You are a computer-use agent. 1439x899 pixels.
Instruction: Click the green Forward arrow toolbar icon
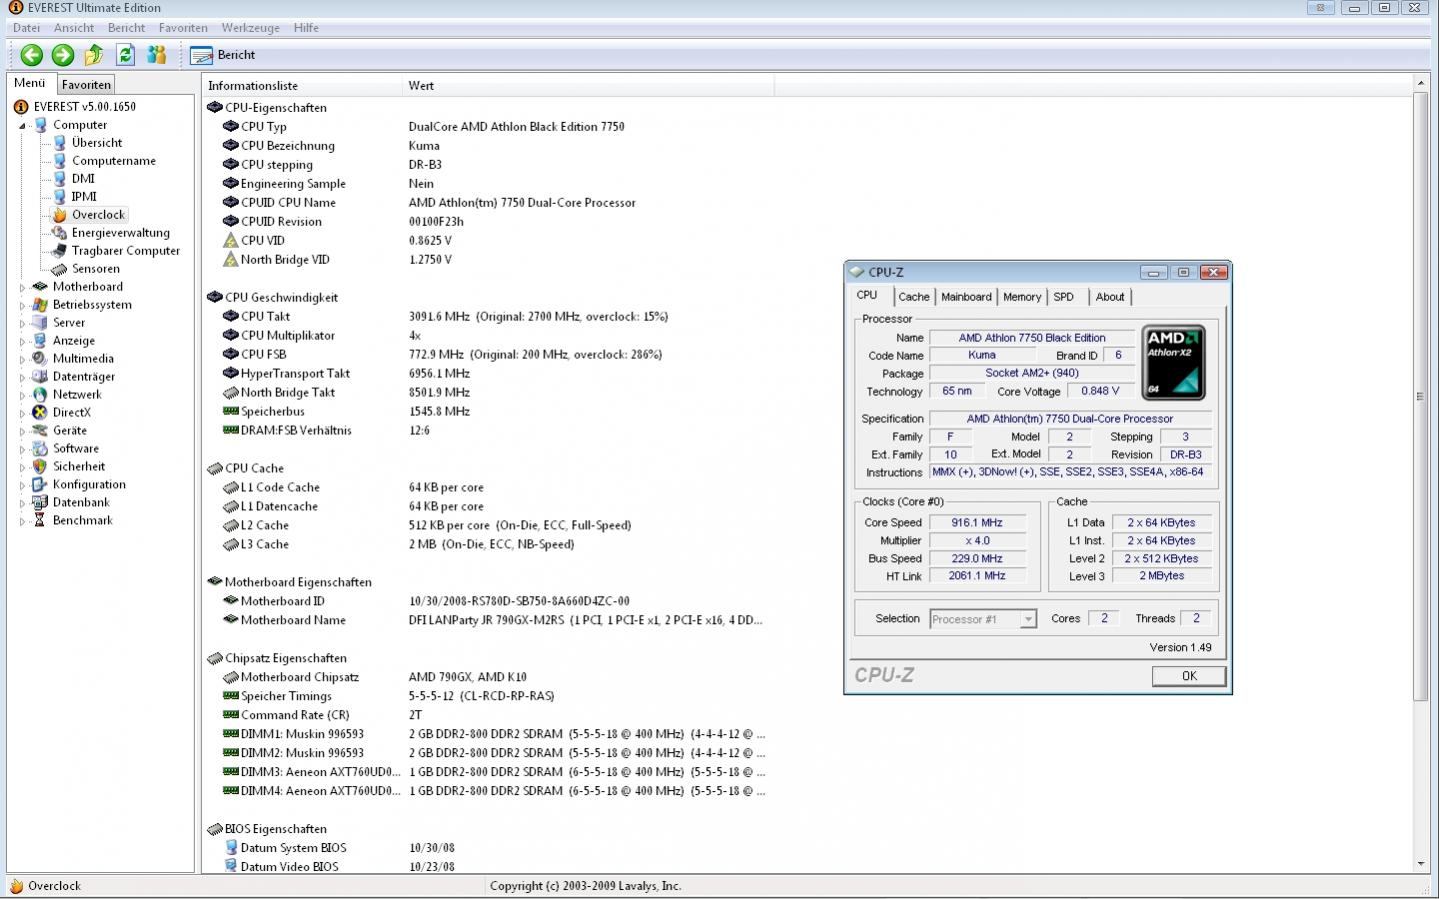(x=63, y=55)
